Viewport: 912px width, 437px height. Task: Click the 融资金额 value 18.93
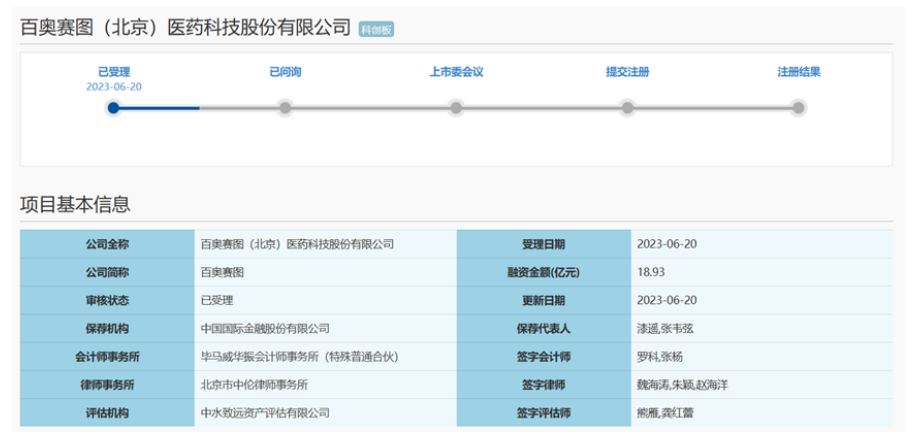click(x=649, y=272)
